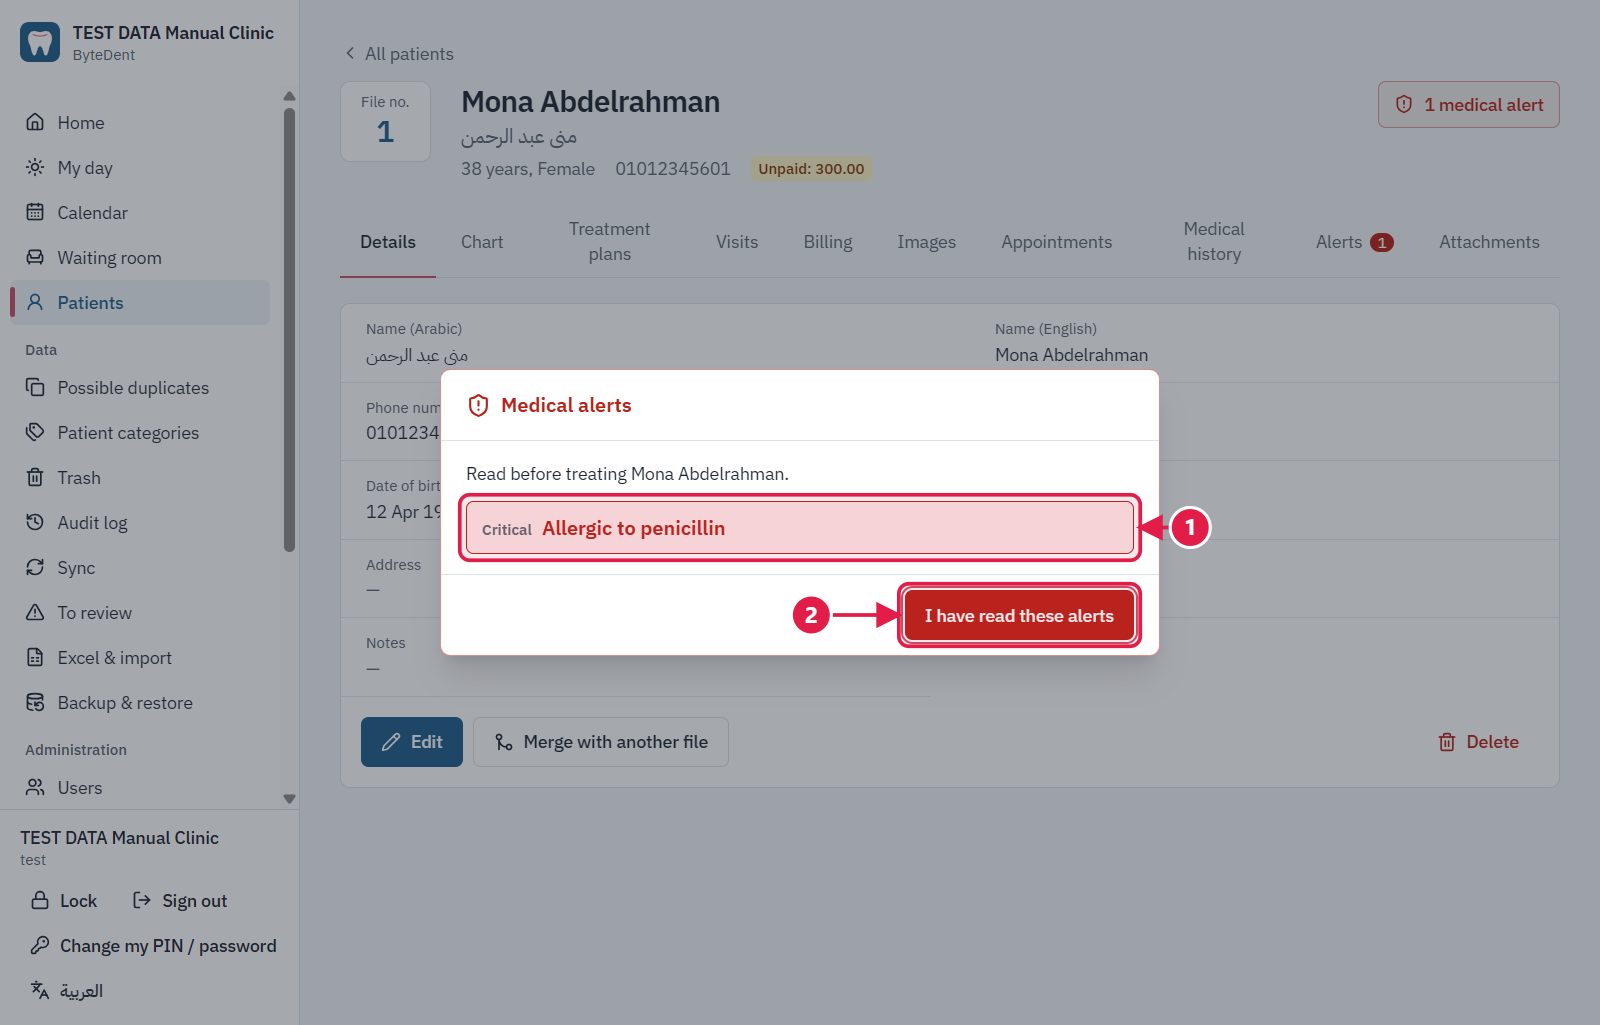Go to the Waiting room page
Viewport: 1600px width, 1025px height.
140,257
